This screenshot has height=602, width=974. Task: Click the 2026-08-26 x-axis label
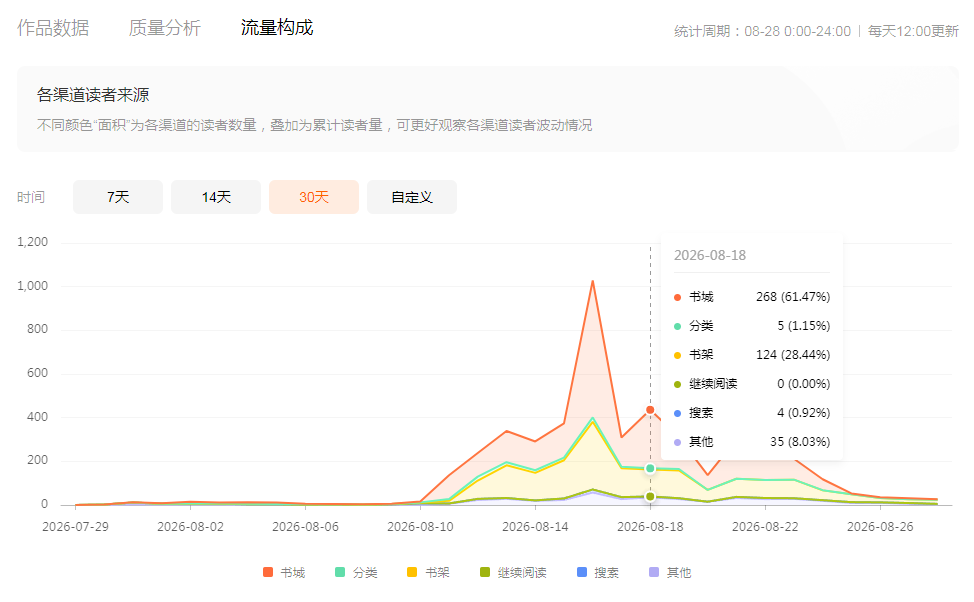[x=880, y=527]
